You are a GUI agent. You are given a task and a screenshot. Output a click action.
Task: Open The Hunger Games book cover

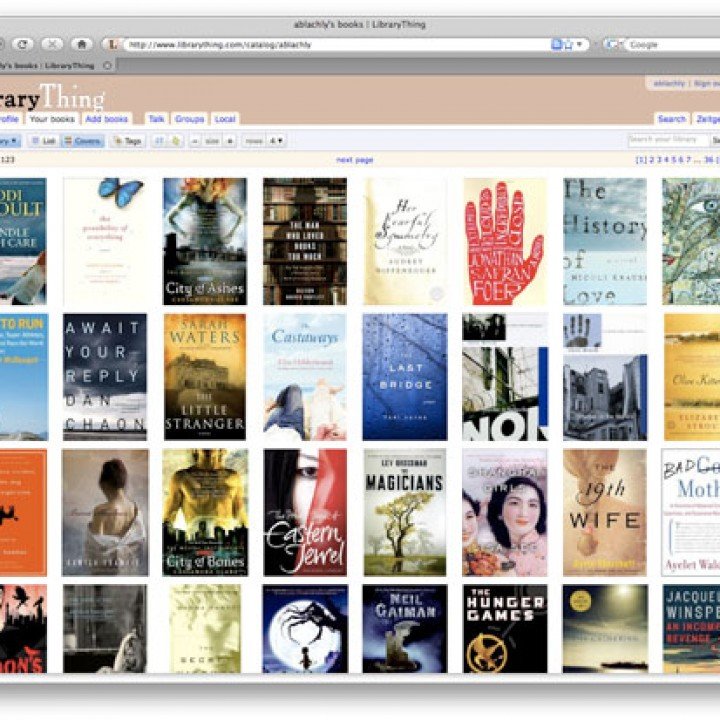(505, 628)
